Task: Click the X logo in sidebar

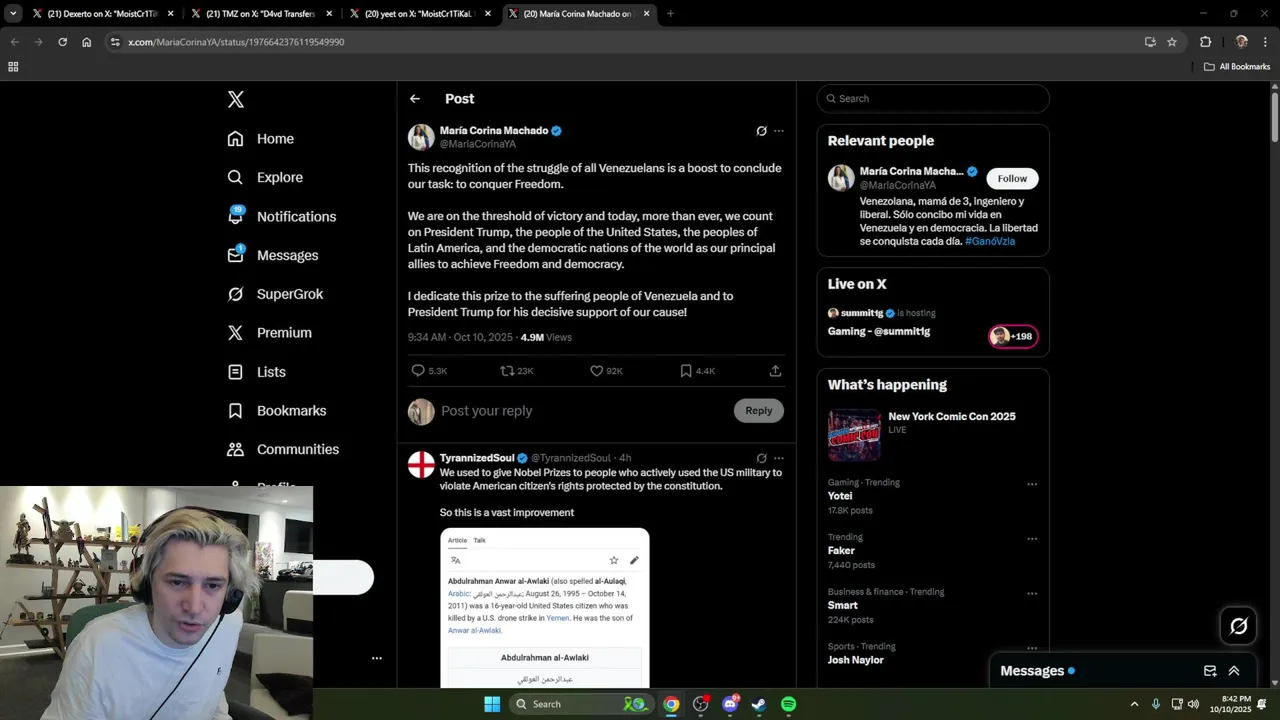Action: click(235, 99)
